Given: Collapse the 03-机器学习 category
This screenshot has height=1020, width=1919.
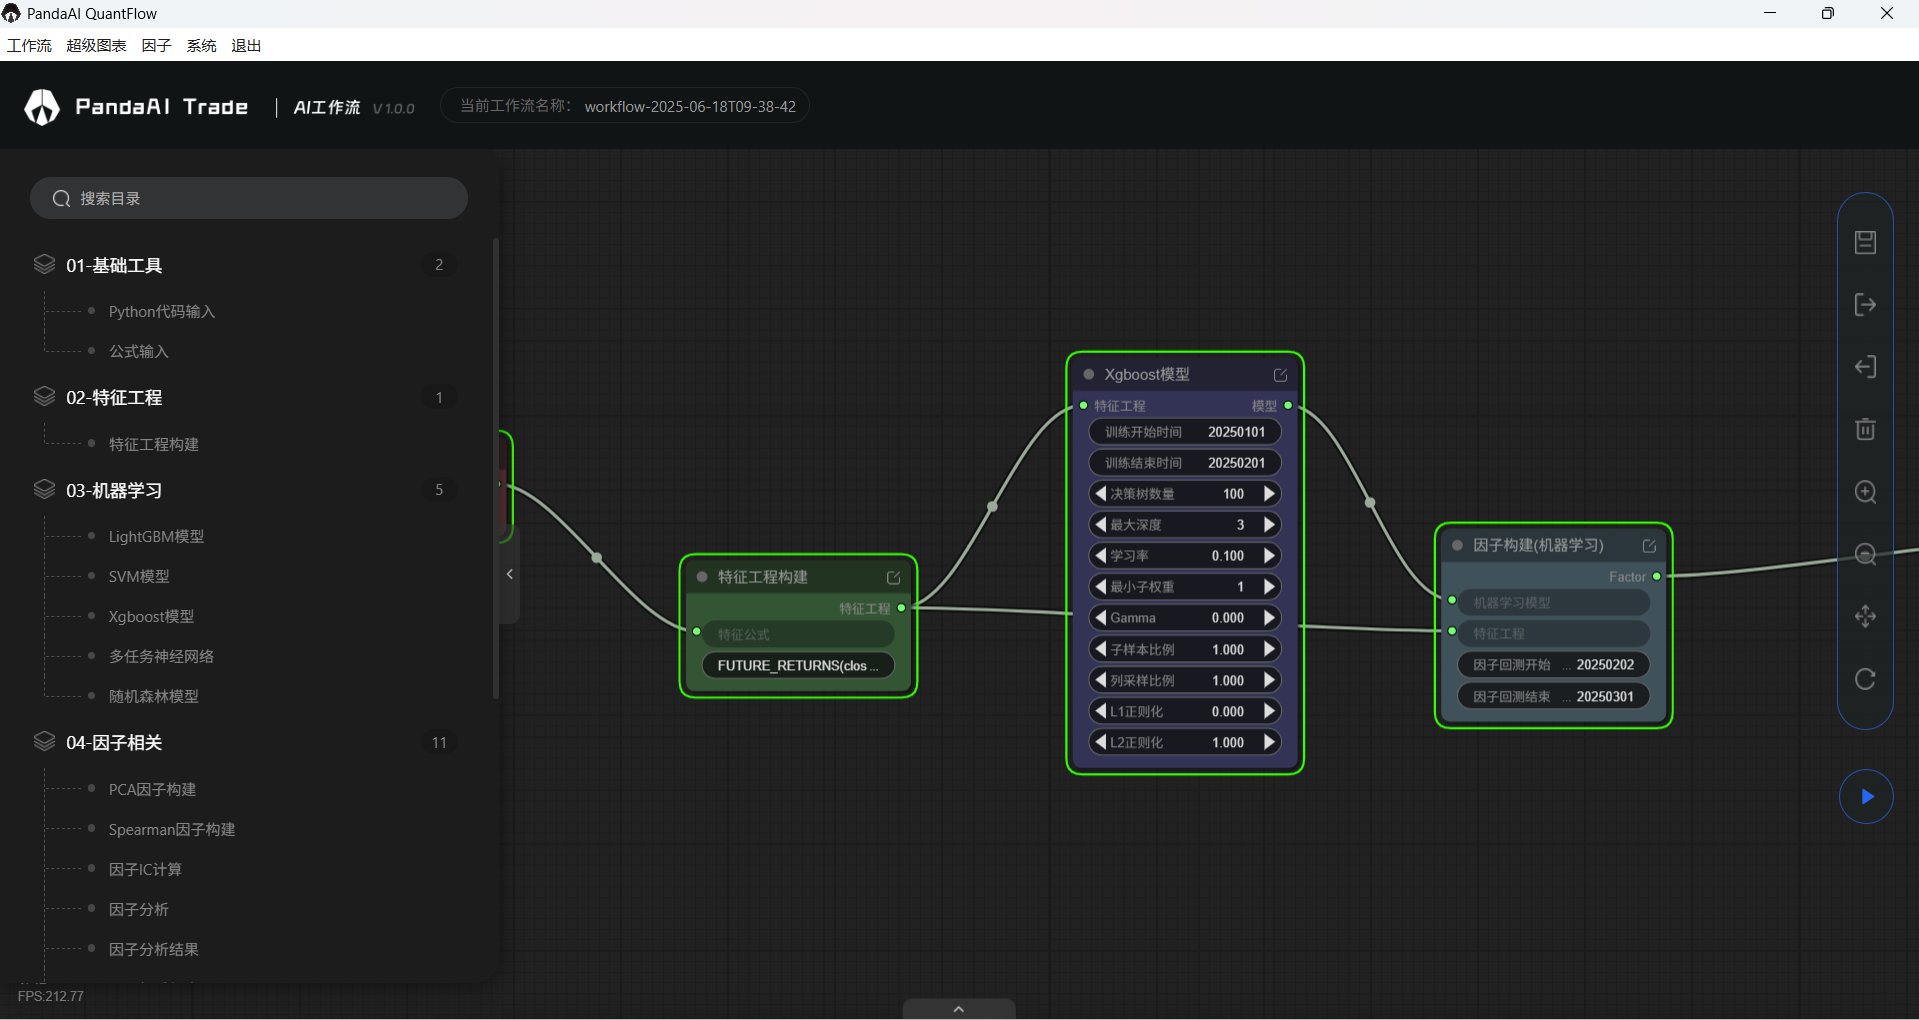Looking at the screenshot, I should click(114, 490).
